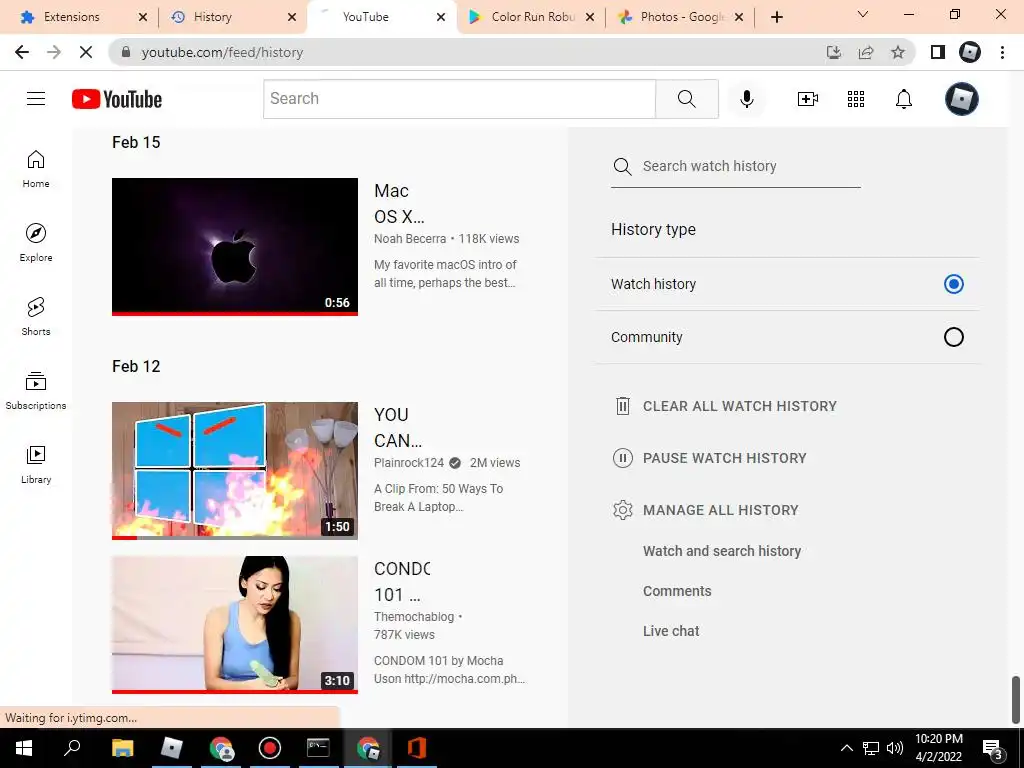Open the Live chat history link

click(x=671, y=631)
